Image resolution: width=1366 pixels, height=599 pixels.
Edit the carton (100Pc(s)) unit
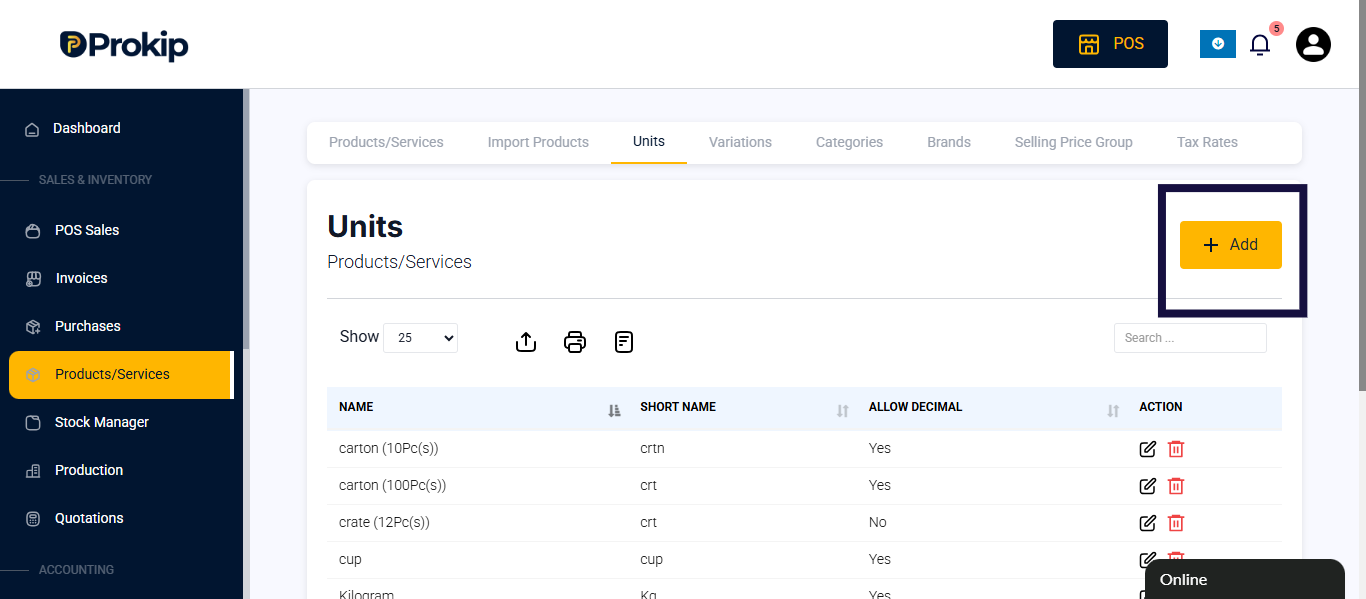pyautogui.click(x=1148, y=486)
